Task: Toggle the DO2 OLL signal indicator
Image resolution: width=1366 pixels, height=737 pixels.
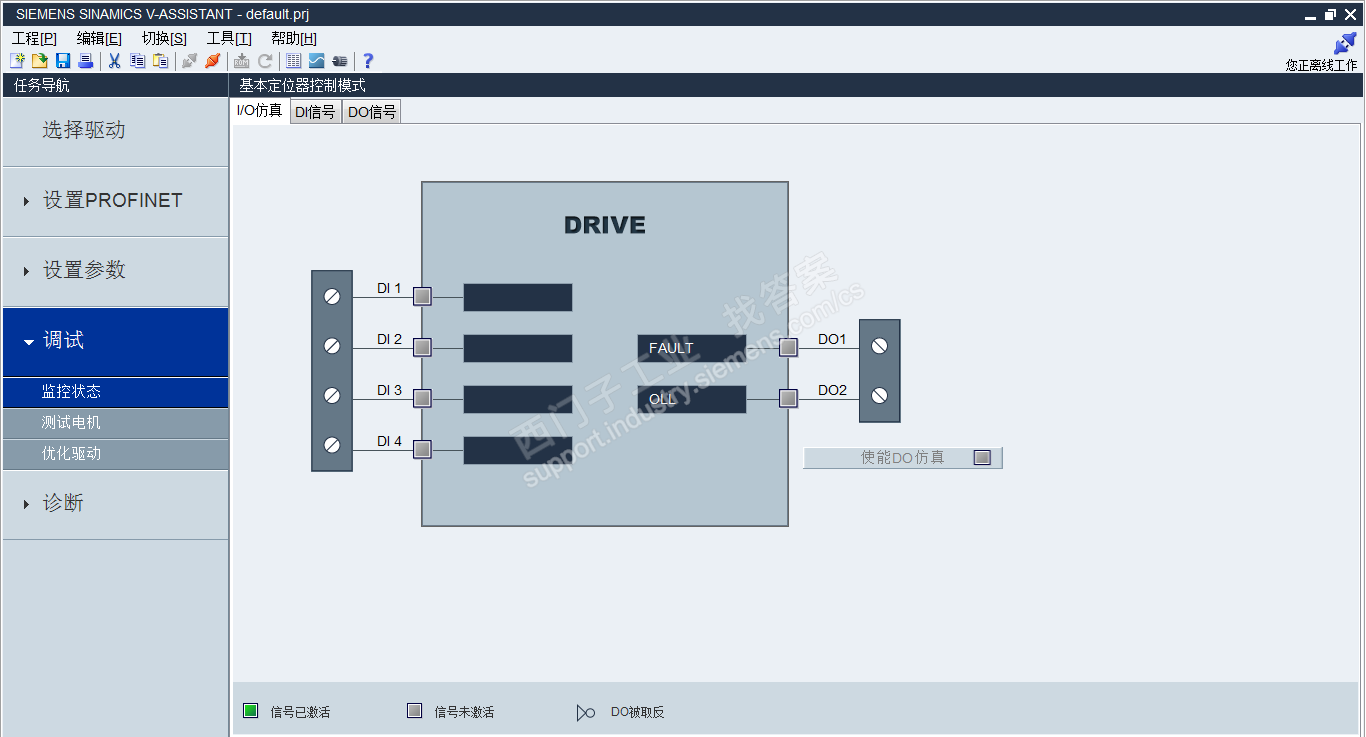Action: (788, 398)
